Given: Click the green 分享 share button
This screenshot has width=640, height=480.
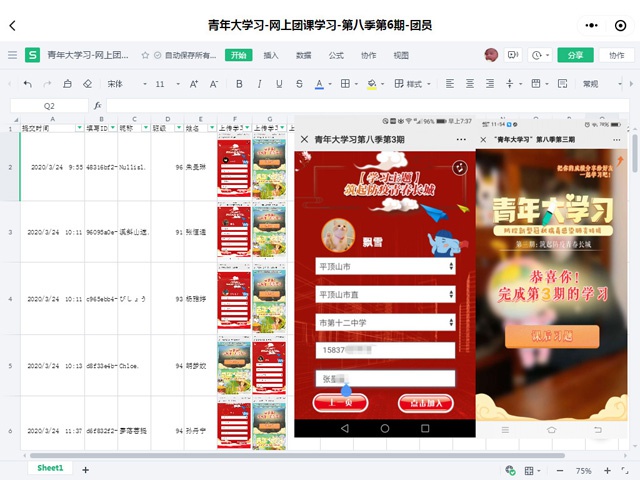Looking at the screenshot, I should (x=575, y=55).
